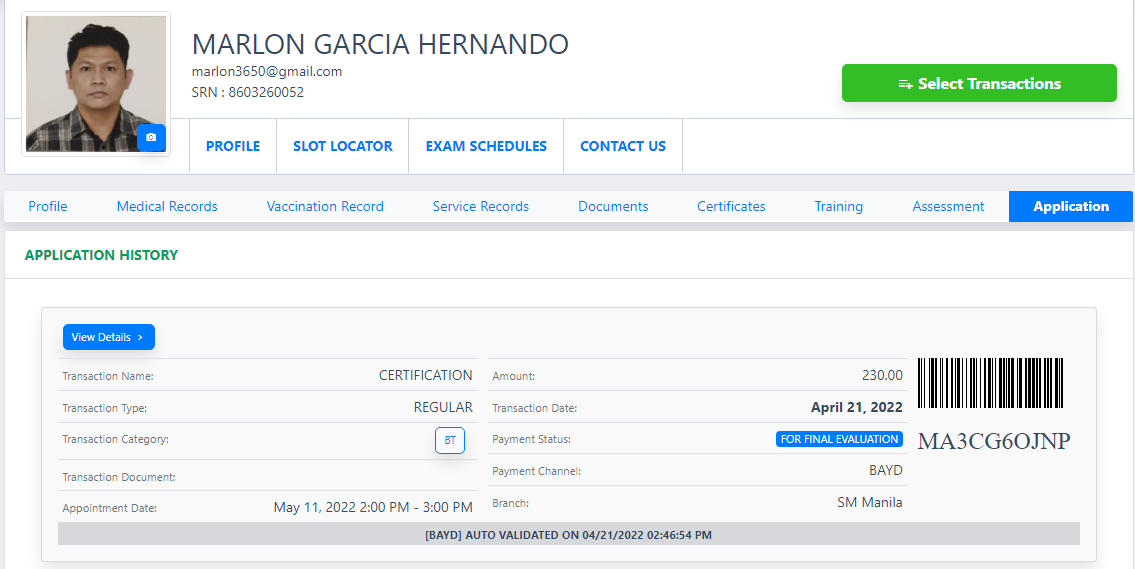Switch to the Medical Records tab

click(167, 206)
